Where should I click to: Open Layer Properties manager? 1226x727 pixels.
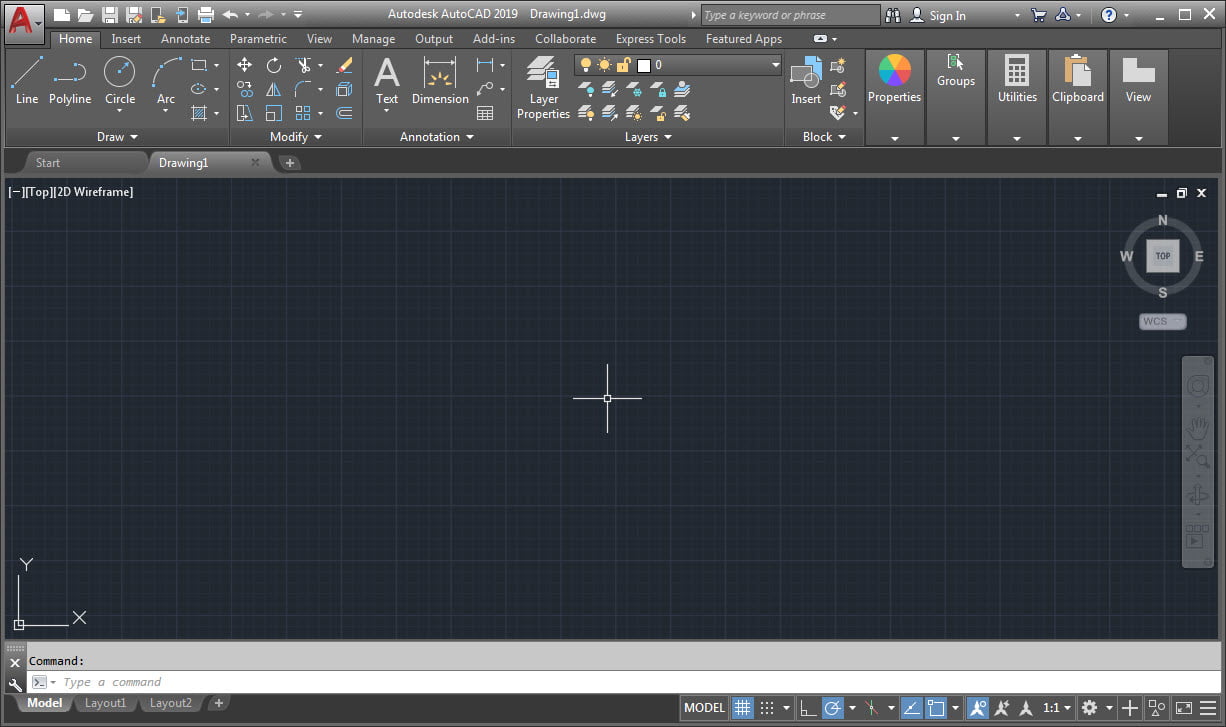[543, 87]
